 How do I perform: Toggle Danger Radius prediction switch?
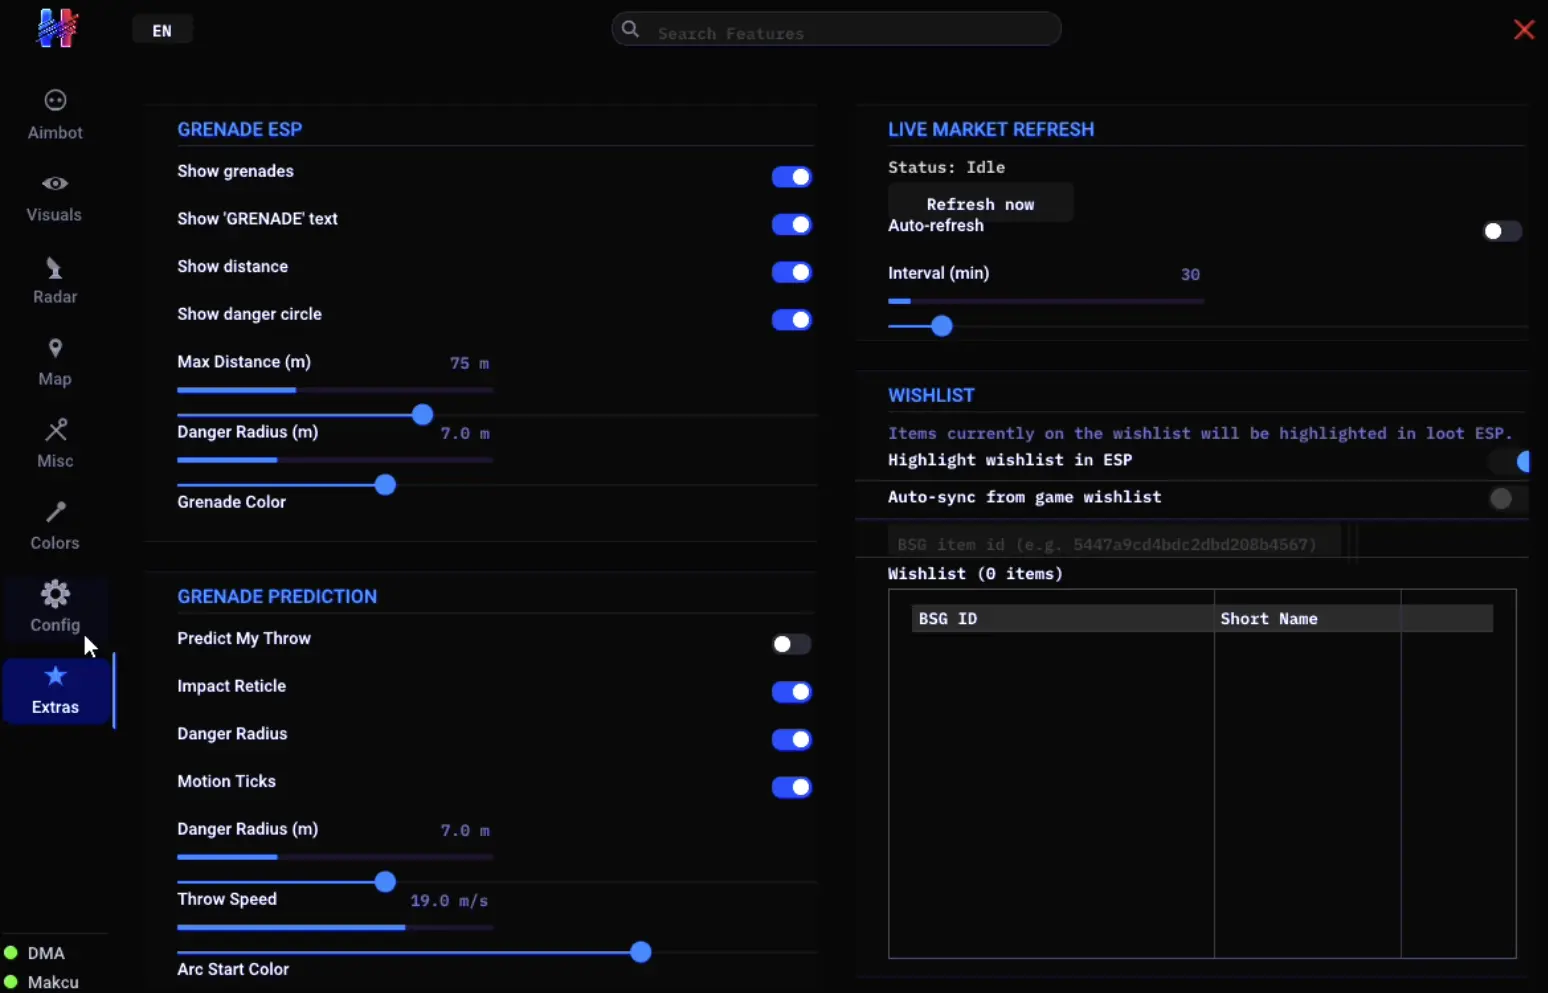pyautogui.click(x=791, y=740)
